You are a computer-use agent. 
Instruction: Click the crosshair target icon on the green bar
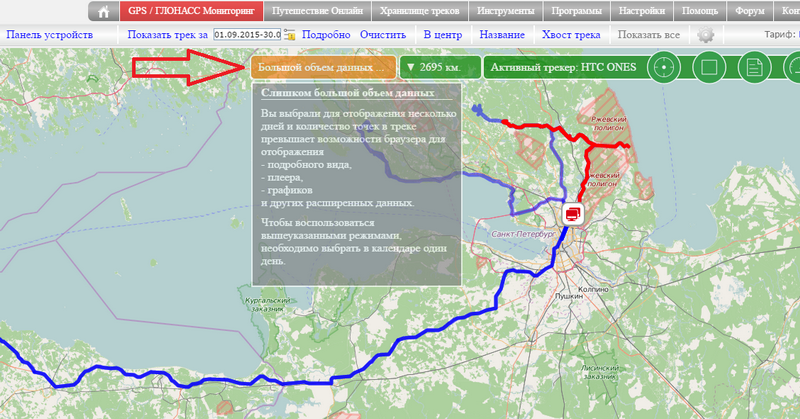(663, 68)
